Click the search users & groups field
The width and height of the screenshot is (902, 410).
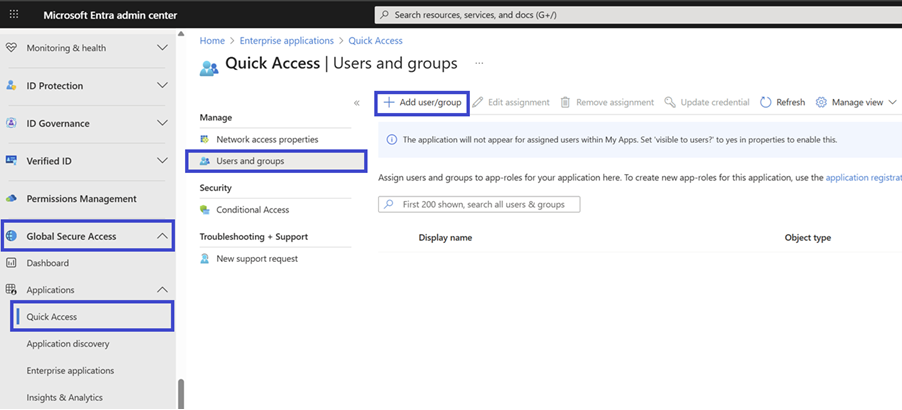coord(480,204)
